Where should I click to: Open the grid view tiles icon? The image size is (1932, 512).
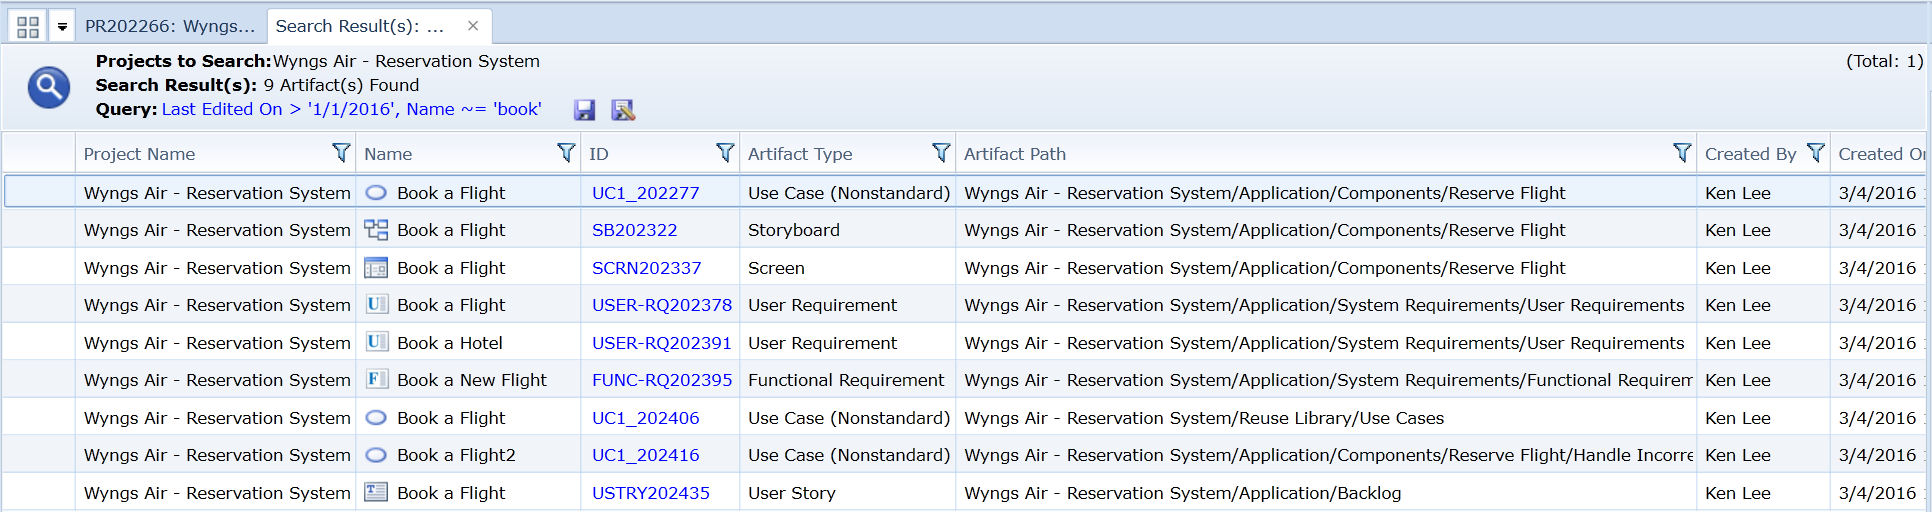click(x=28, y=27)
